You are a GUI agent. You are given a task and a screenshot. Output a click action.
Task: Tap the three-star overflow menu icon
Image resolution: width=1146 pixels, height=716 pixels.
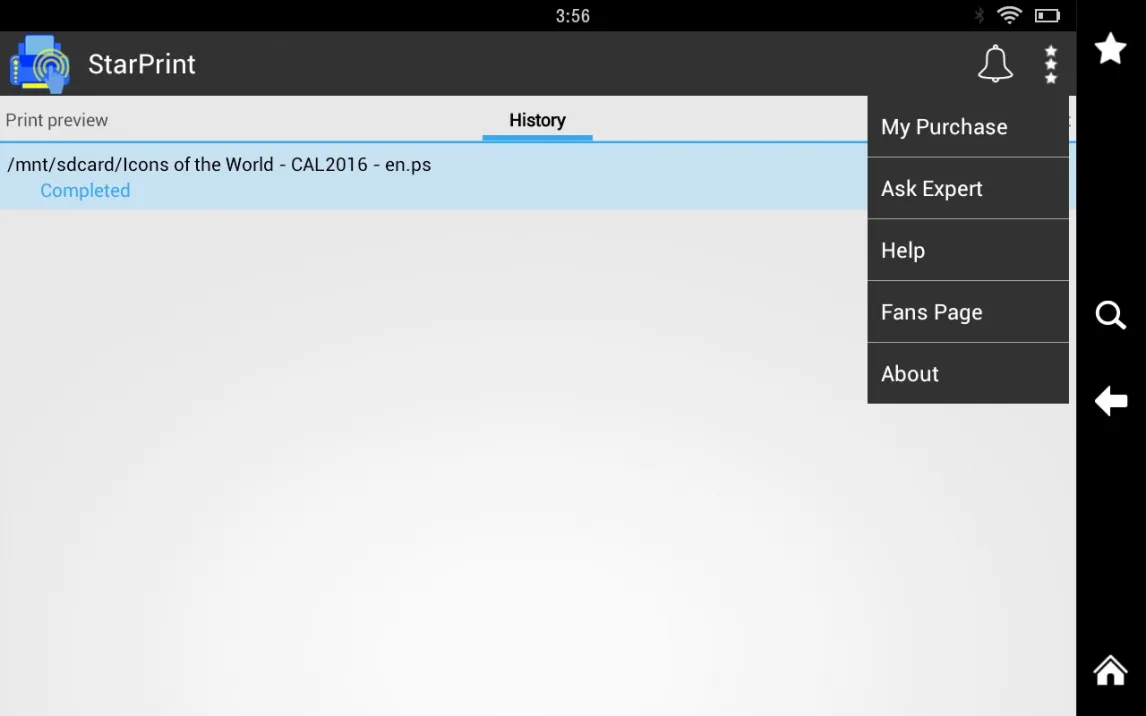tap(1050, 64)
